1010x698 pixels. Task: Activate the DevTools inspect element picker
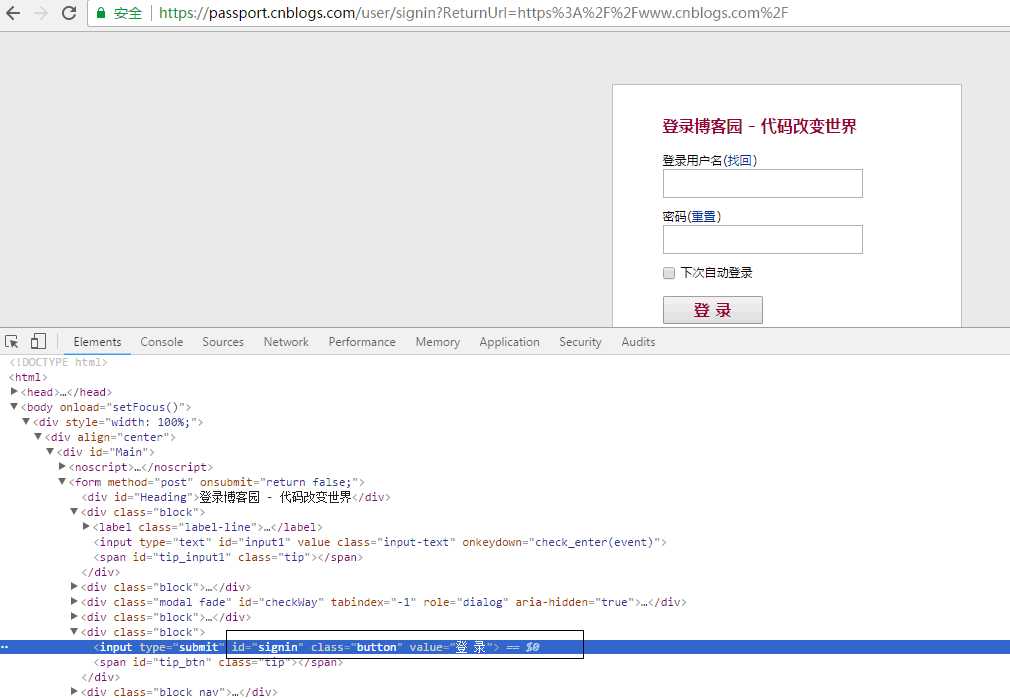coord(12,341)
